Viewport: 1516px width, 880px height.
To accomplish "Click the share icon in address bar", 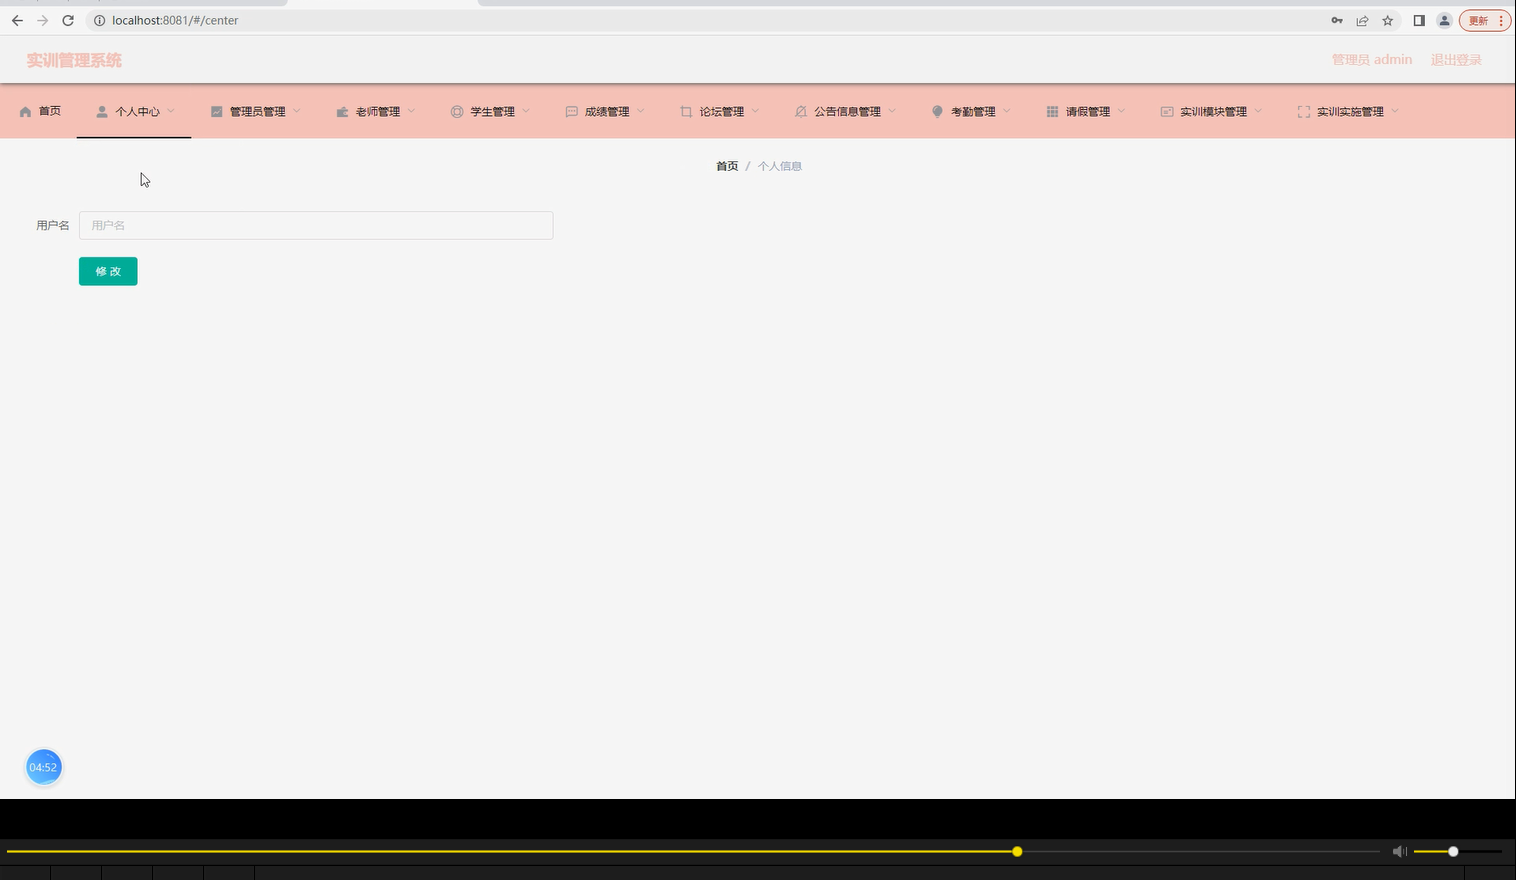I will click(1362, 20).
